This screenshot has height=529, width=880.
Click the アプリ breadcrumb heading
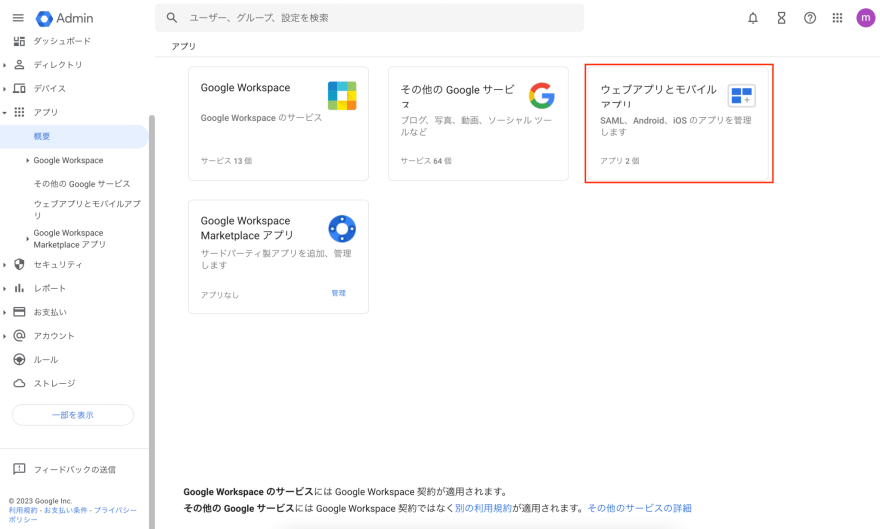click(x=184, y=46)
